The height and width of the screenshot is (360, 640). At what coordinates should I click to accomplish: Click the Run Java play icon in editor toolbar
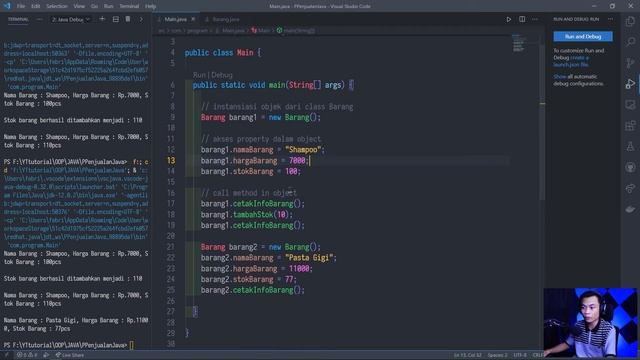tap(508, 19)
